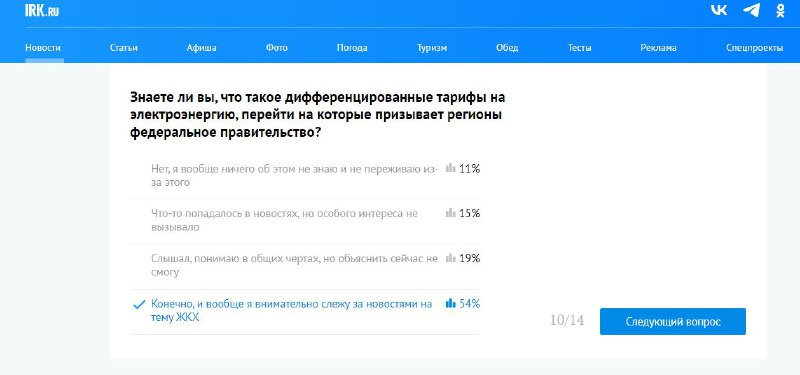Screen dimensions: 800x375
Task: Click checkmark beside 'Конечно, и вообще' answer
Action: tap(139, 305)
